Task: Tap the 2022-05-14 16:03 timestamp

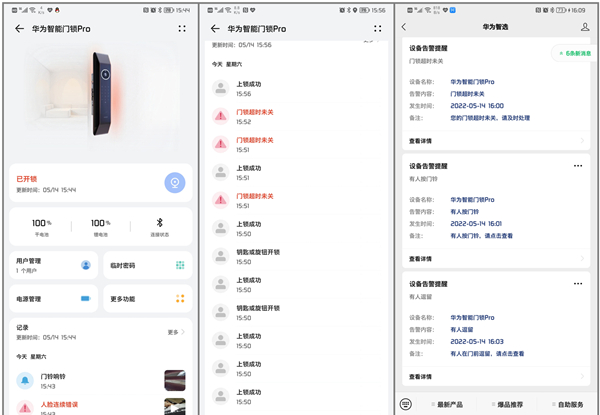Action: [477, 341]
